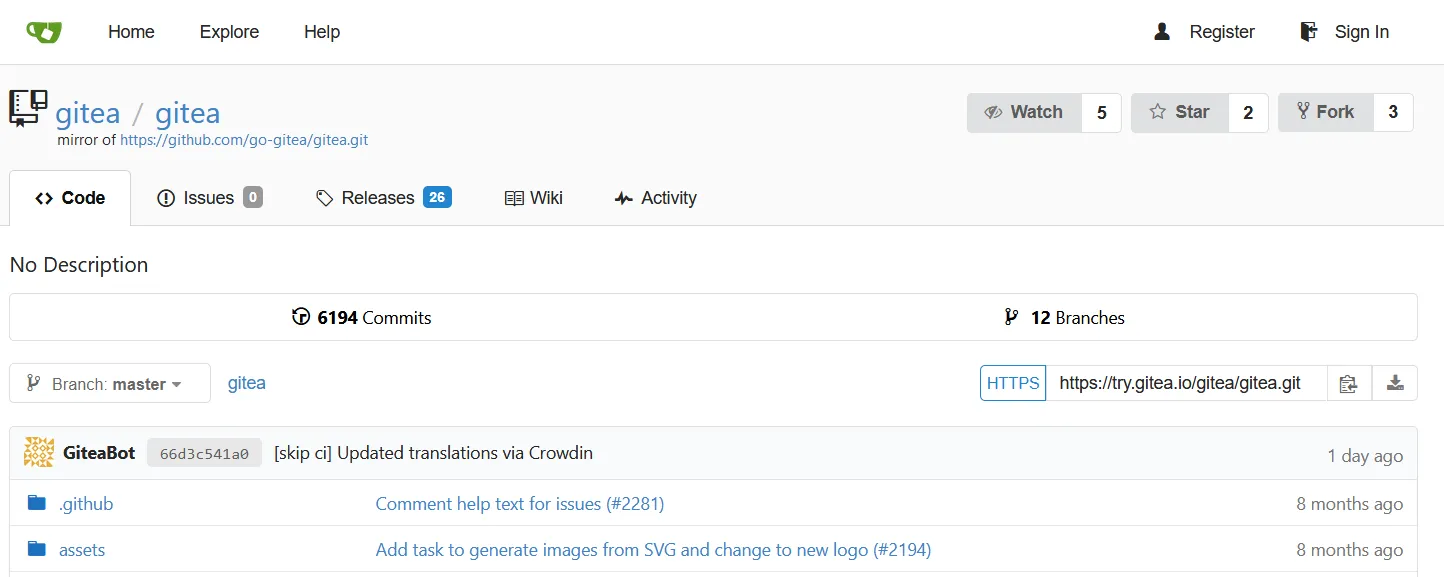
Task: Open commit 66d3c541a0
Action: coord(204,454)
